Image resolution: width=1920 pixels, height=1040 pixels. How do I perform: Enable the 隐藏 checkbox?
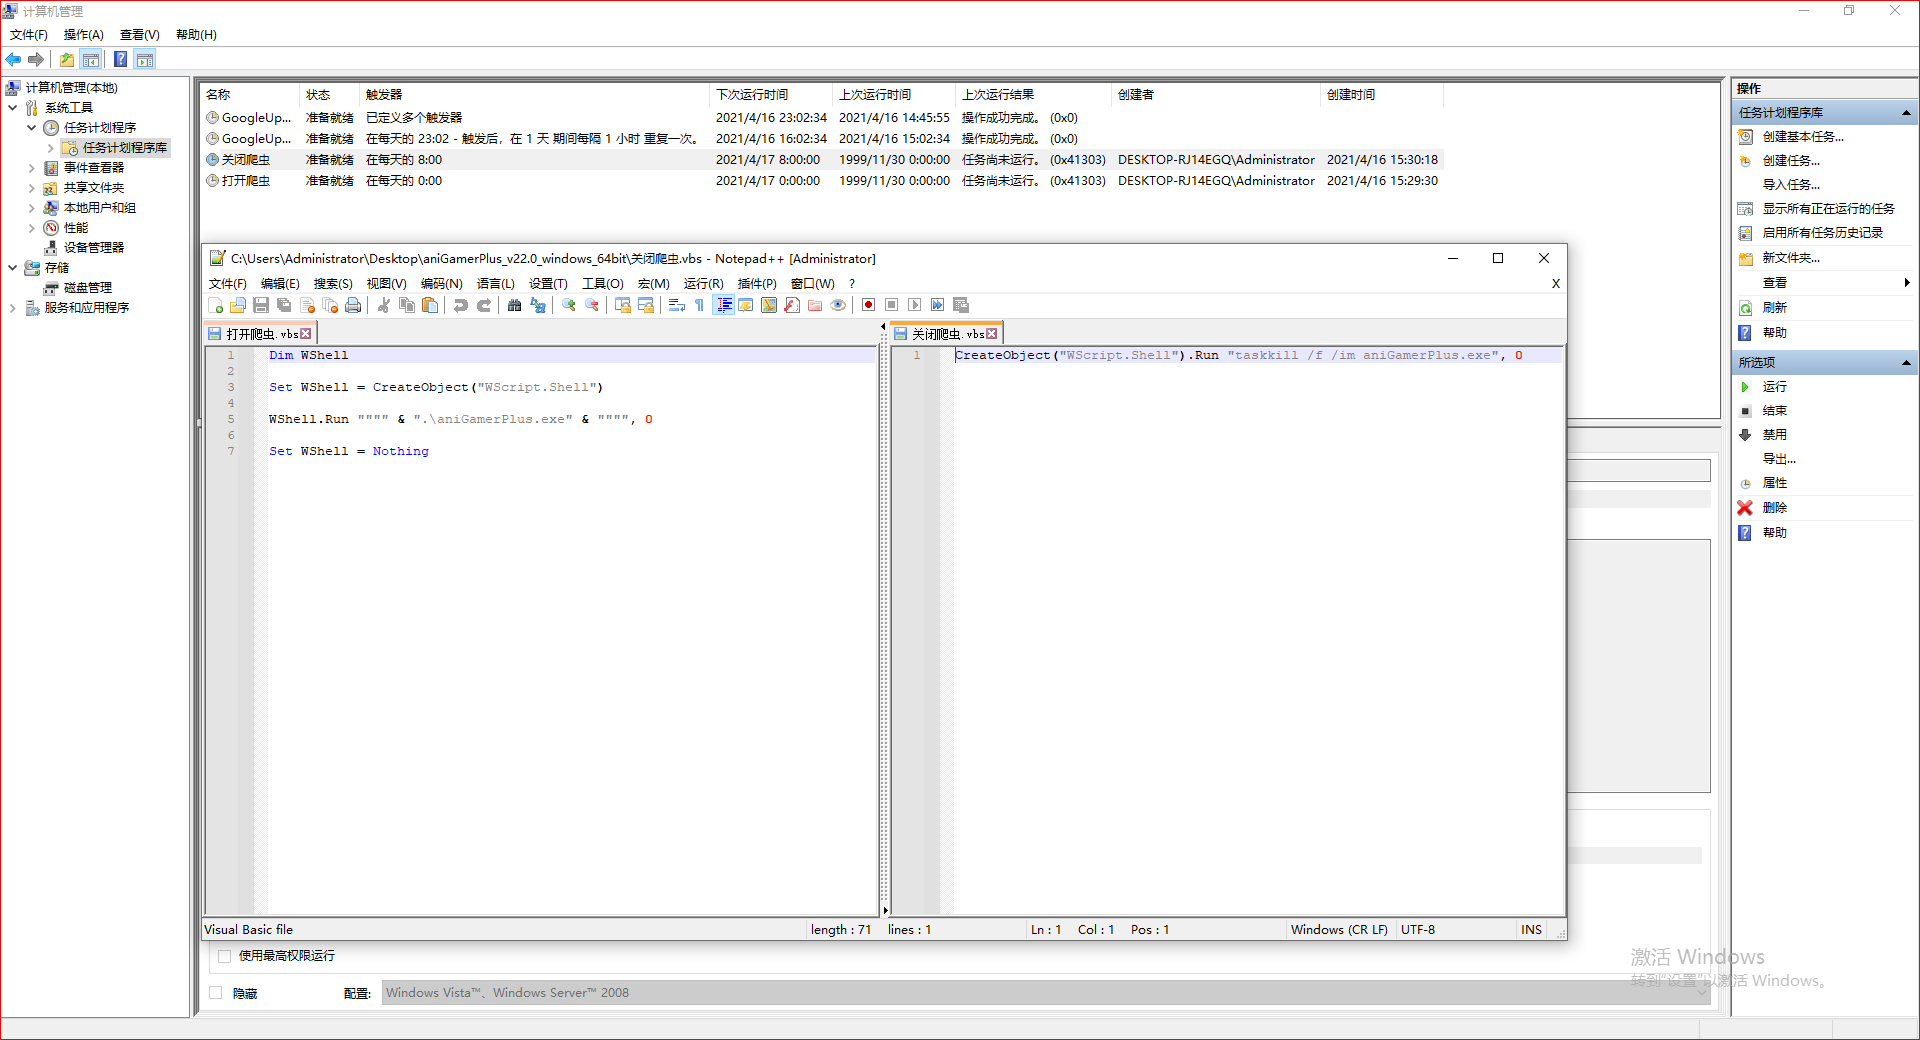(x=215, y=993)
